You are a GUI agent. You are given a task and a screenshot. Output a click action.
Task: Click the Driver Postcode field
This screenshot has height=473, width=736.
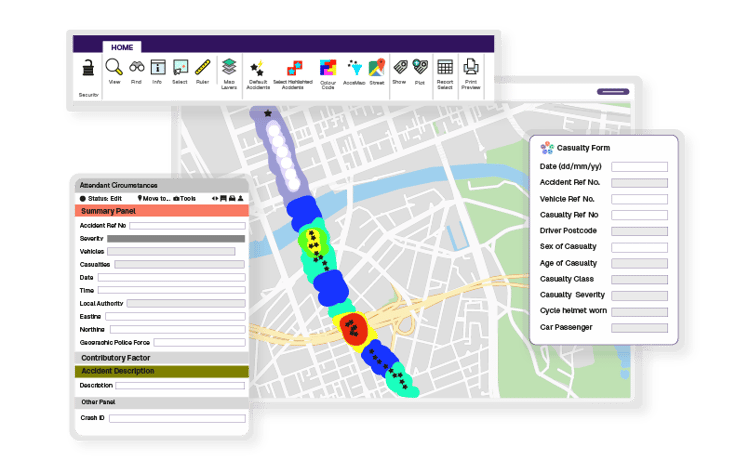pos(639,231)
